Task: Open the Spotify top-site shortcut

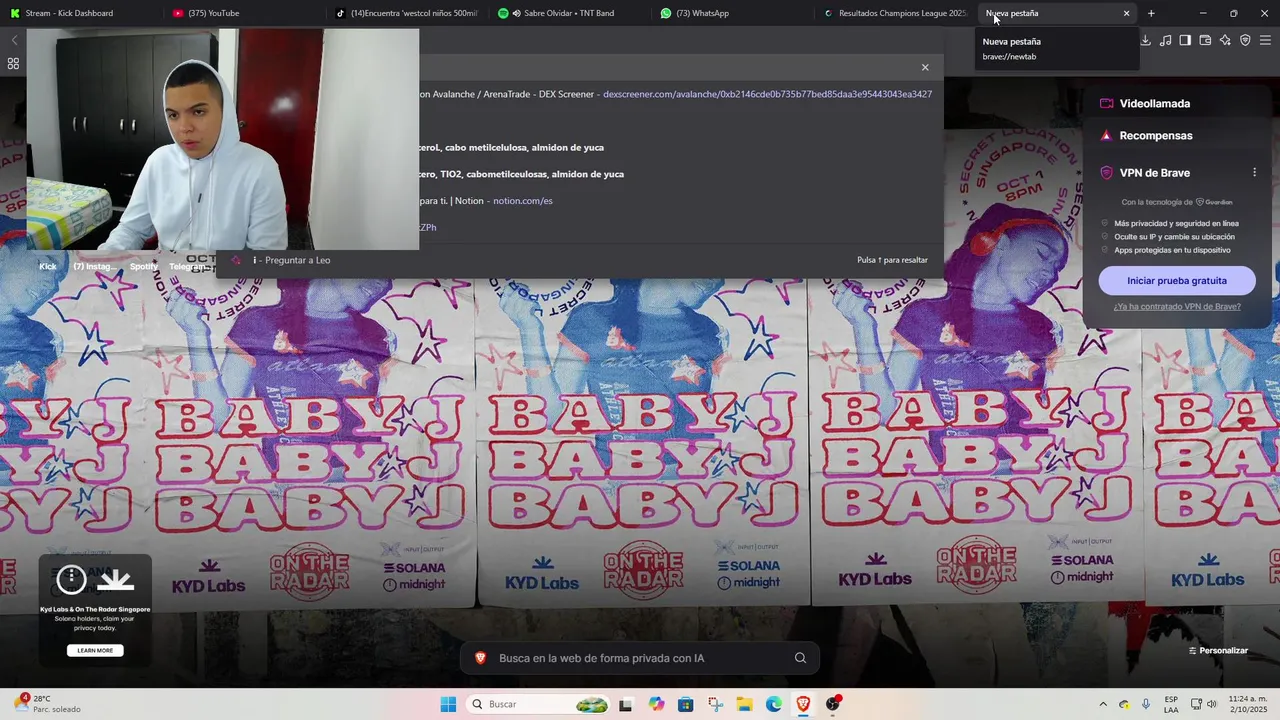Action: (143, 266)
